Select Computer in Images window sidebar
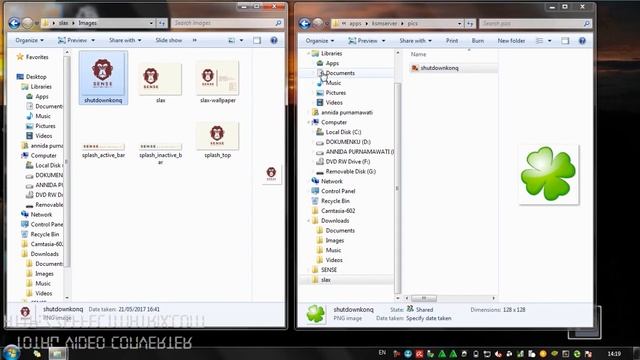 pyautogui.click(x=39, y=156)
